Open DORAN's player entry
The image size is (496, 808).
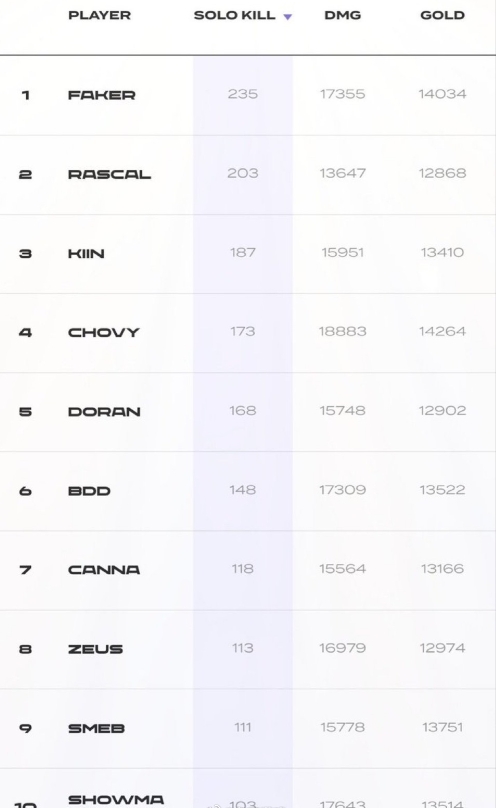pos(104,412)
